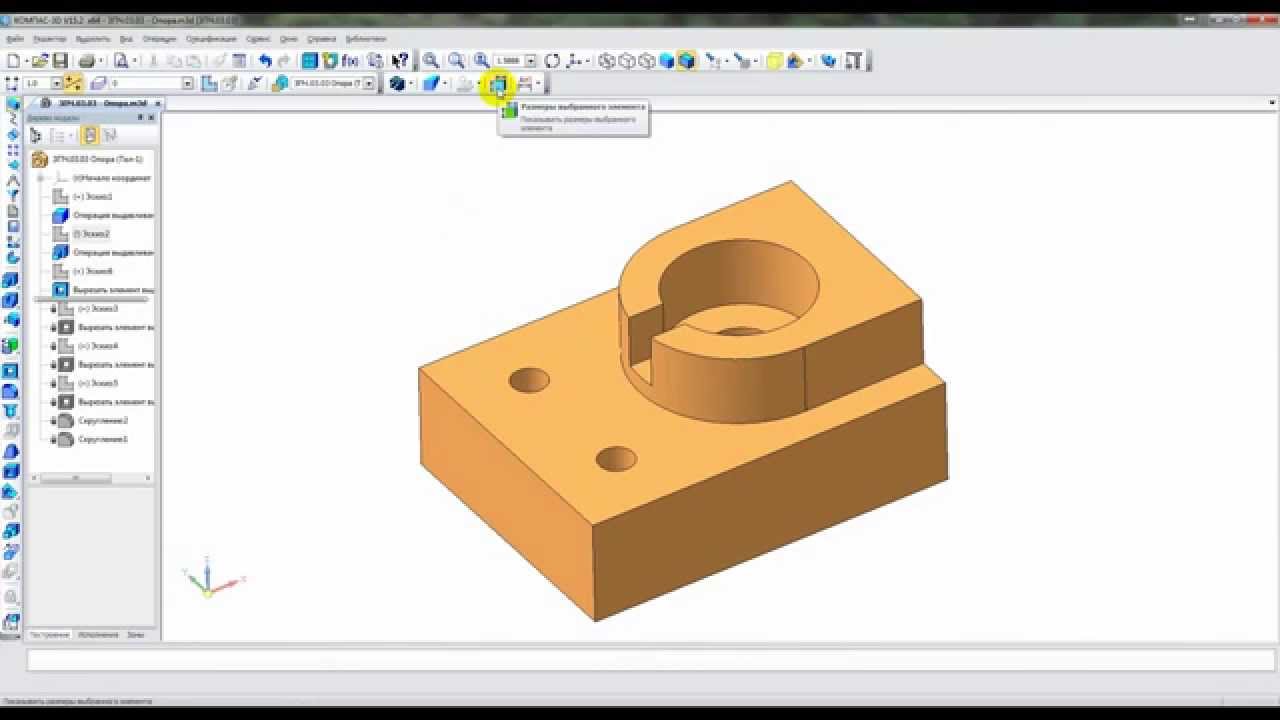Click the dark blue hexagon toolbar icon

coord(397,84)
